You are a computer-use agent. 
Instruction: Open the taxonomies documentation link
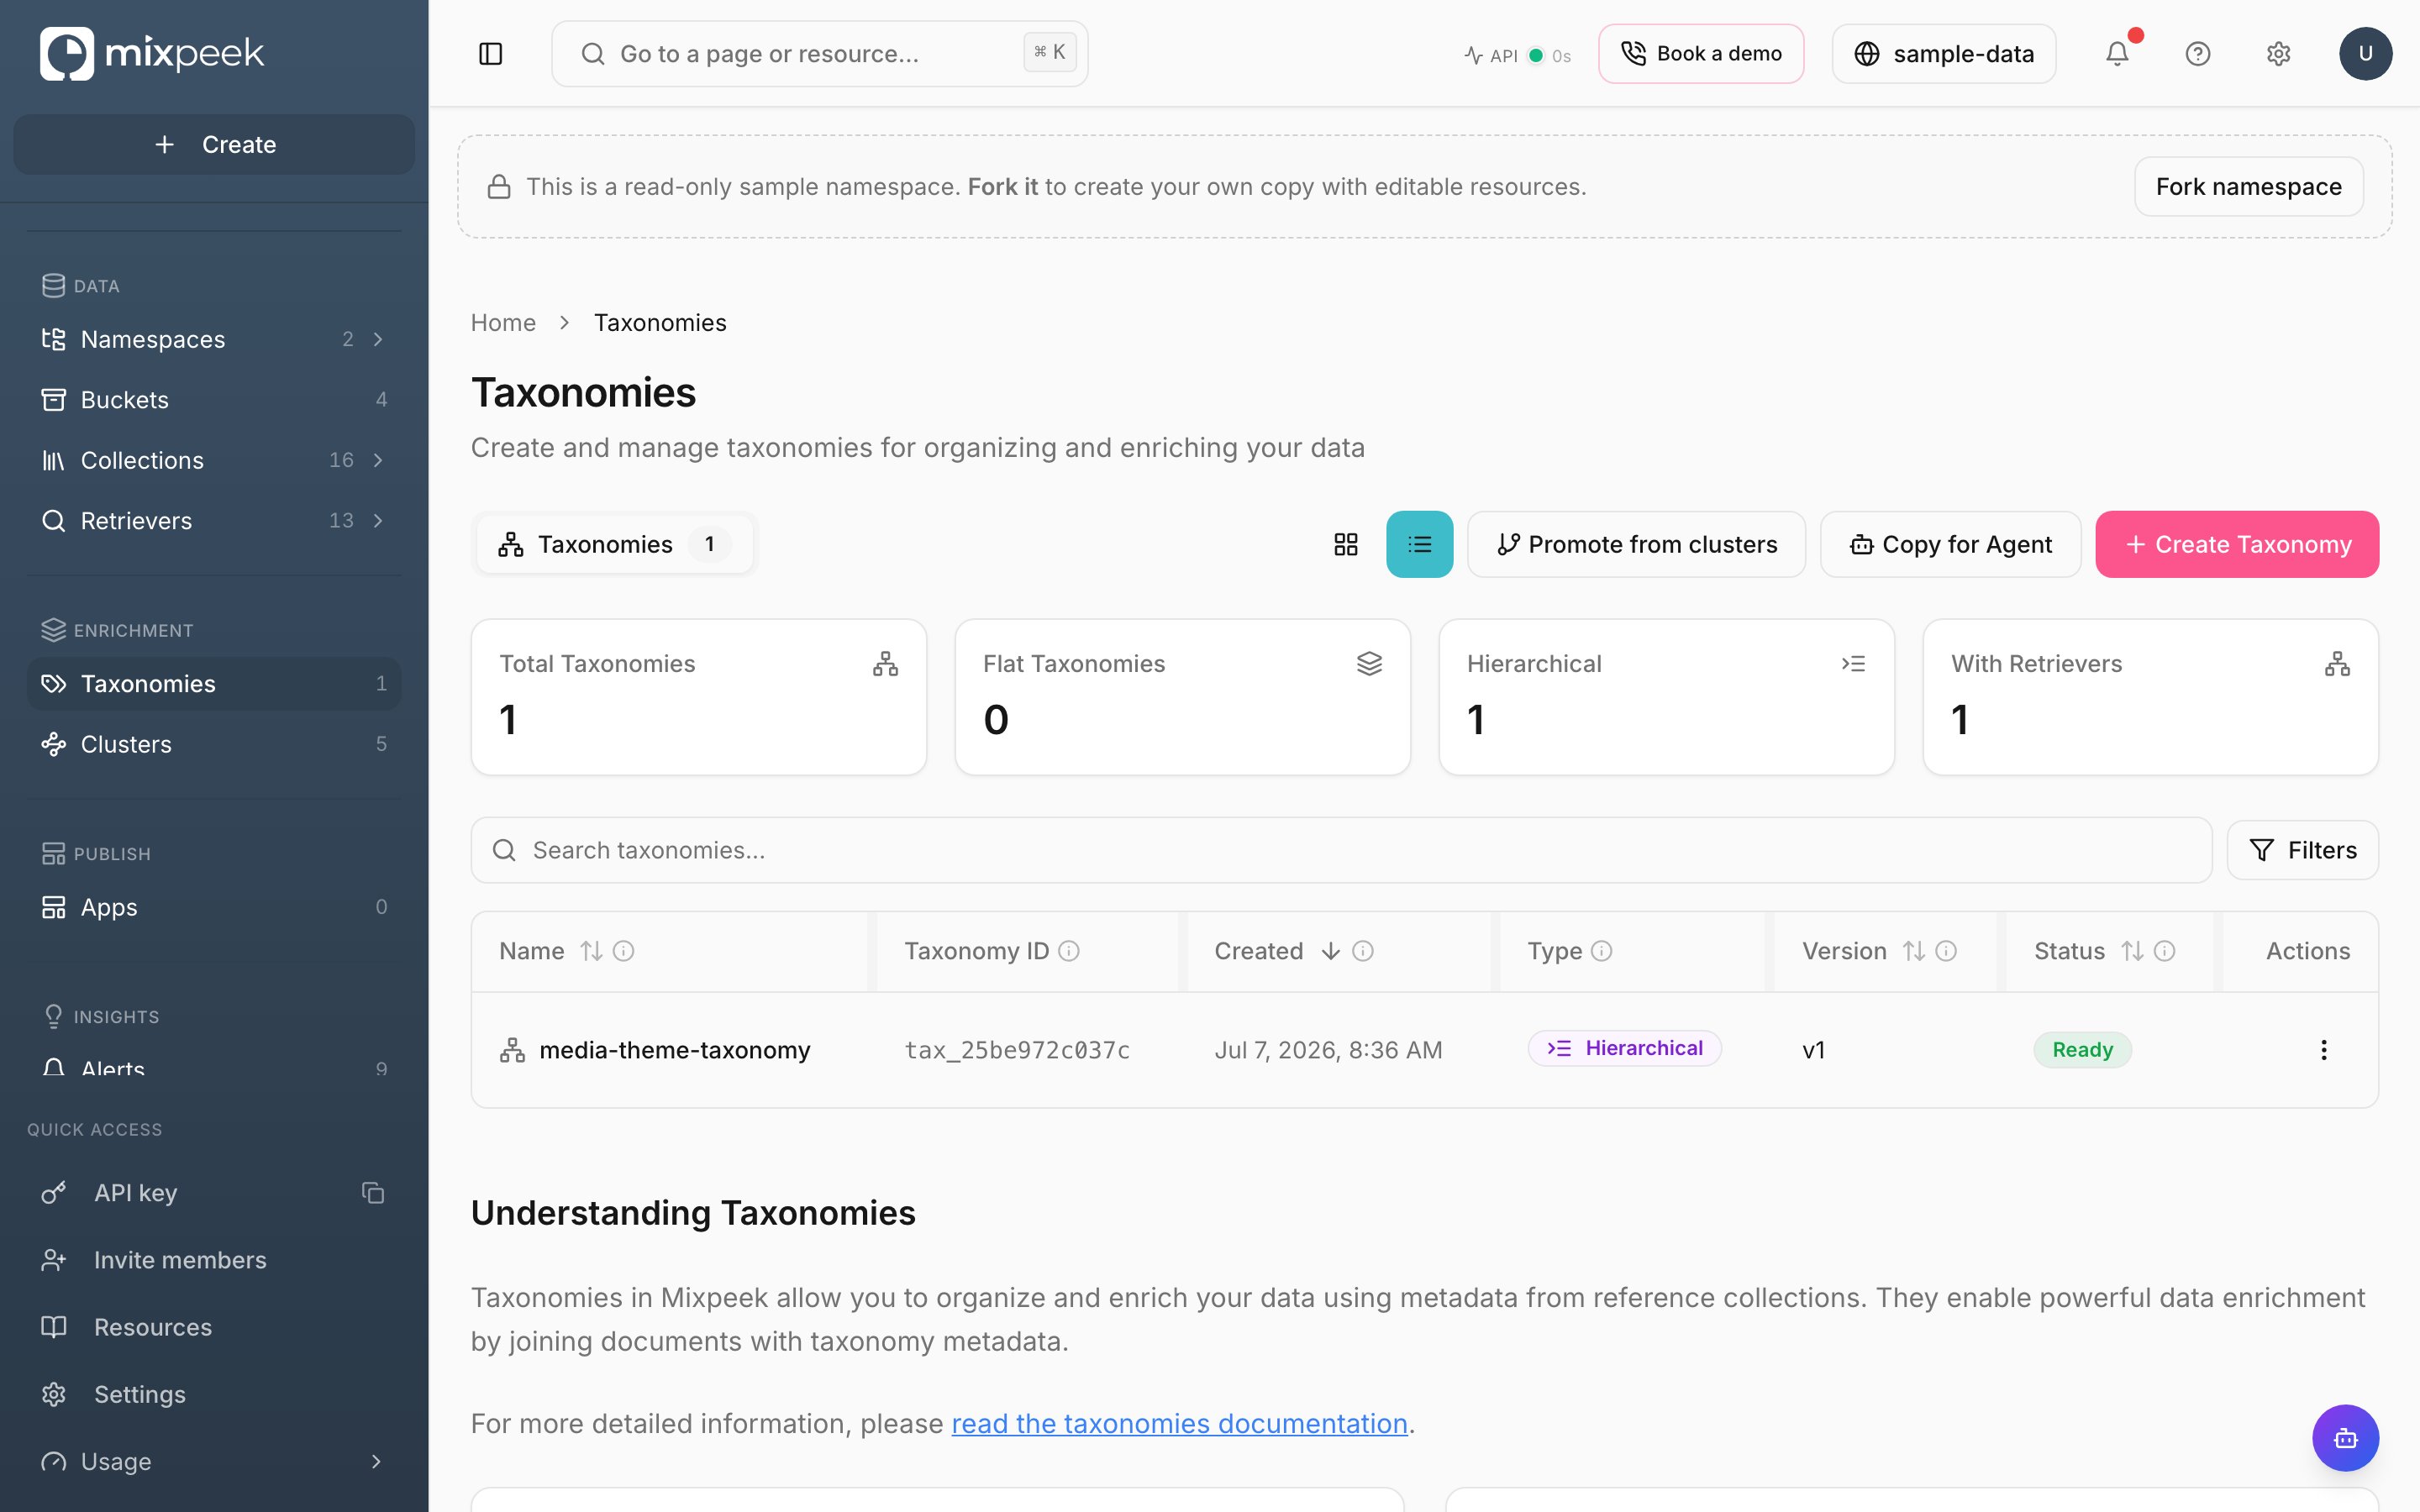[x=1179, y=1423]
